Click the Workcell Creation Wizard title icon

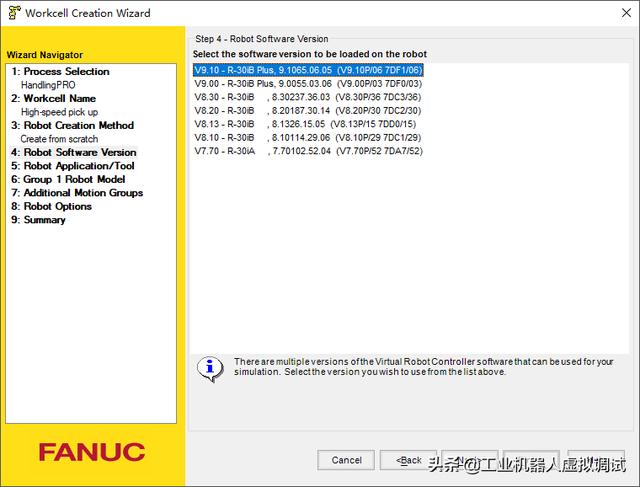pos(14,13)
